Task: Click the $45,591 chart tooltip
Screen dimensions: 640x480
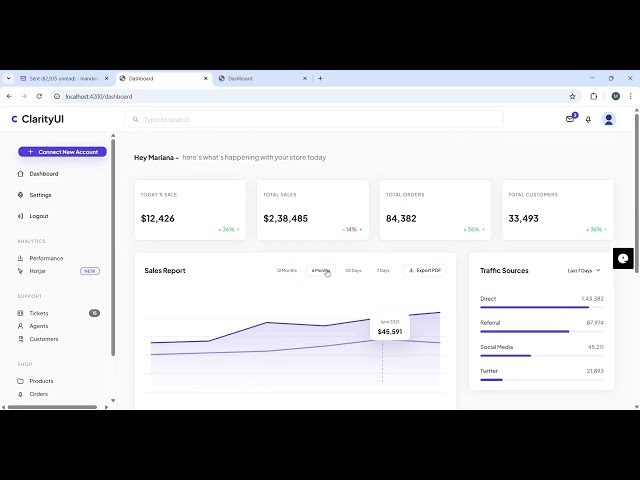Action: point(390,327)
